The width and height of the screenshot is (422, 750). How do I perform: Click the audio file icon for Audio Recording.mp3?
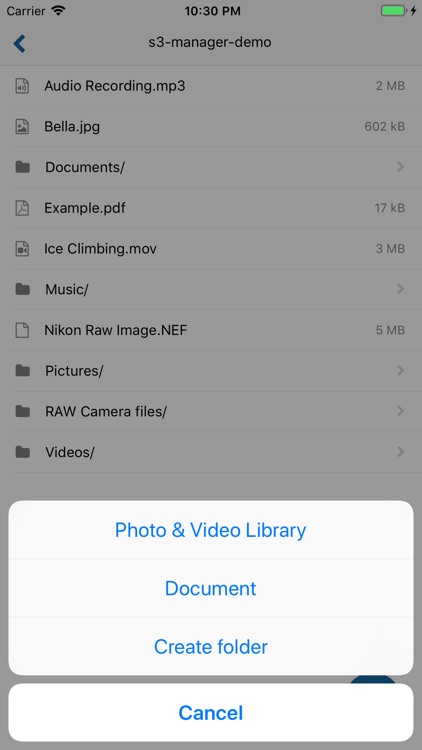(22, 86)
